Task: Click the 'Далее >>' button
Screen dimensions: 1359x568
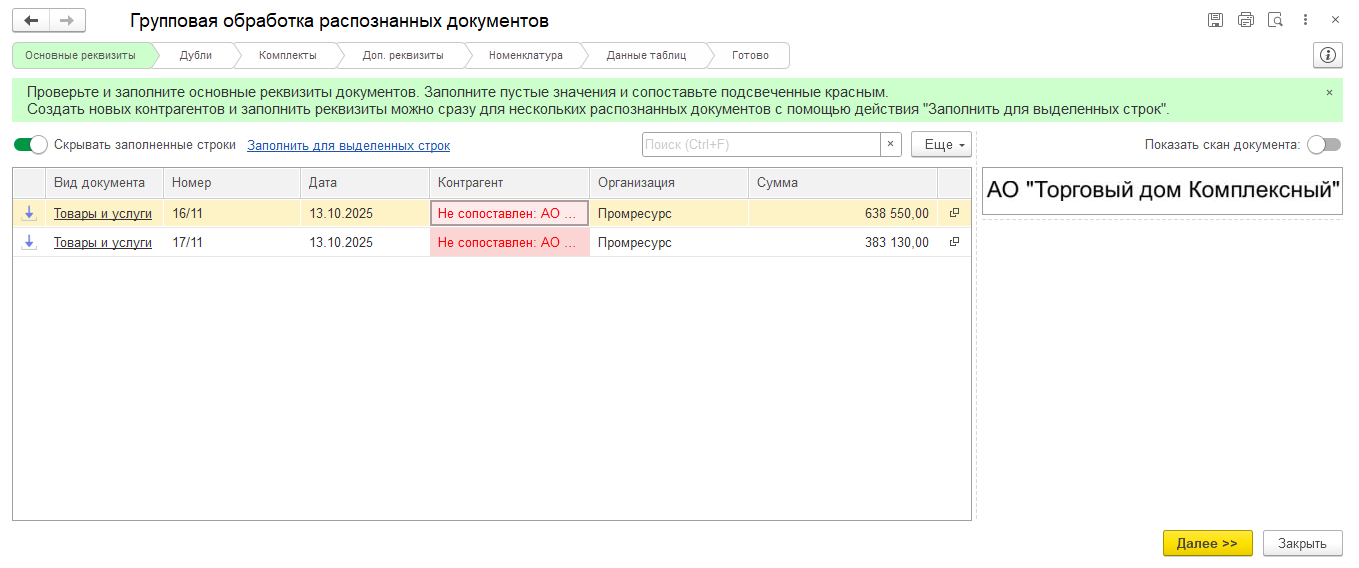Action: [1207, 543]
